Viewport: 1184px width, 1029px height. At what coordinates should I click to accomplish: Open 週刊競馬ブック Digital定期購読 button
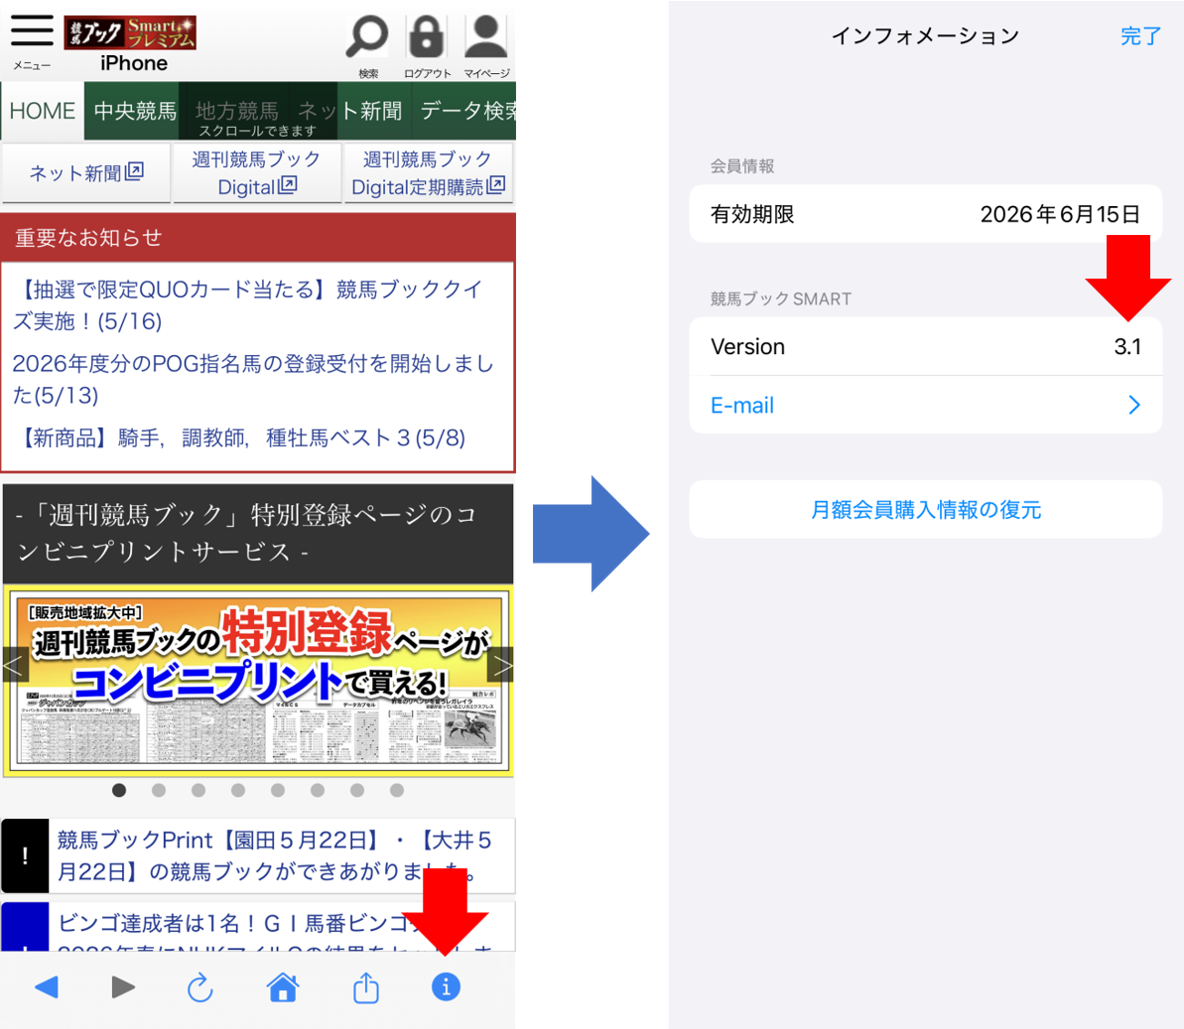(x=428, y=173)
